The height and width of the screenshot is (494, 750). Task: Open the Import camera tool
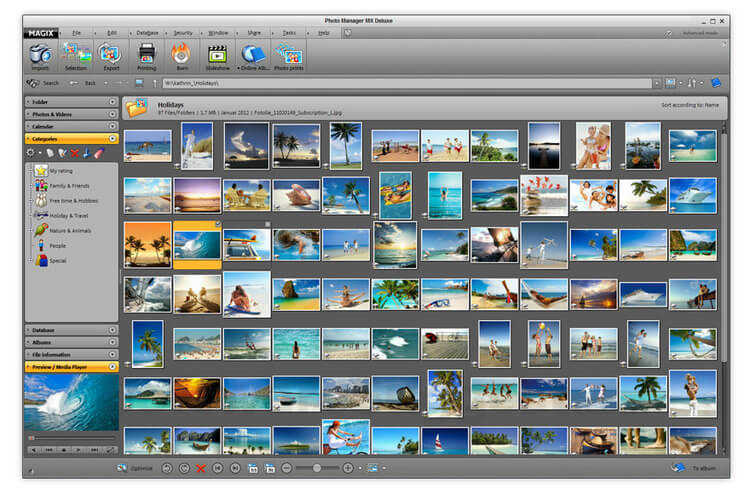click(41, 55)
